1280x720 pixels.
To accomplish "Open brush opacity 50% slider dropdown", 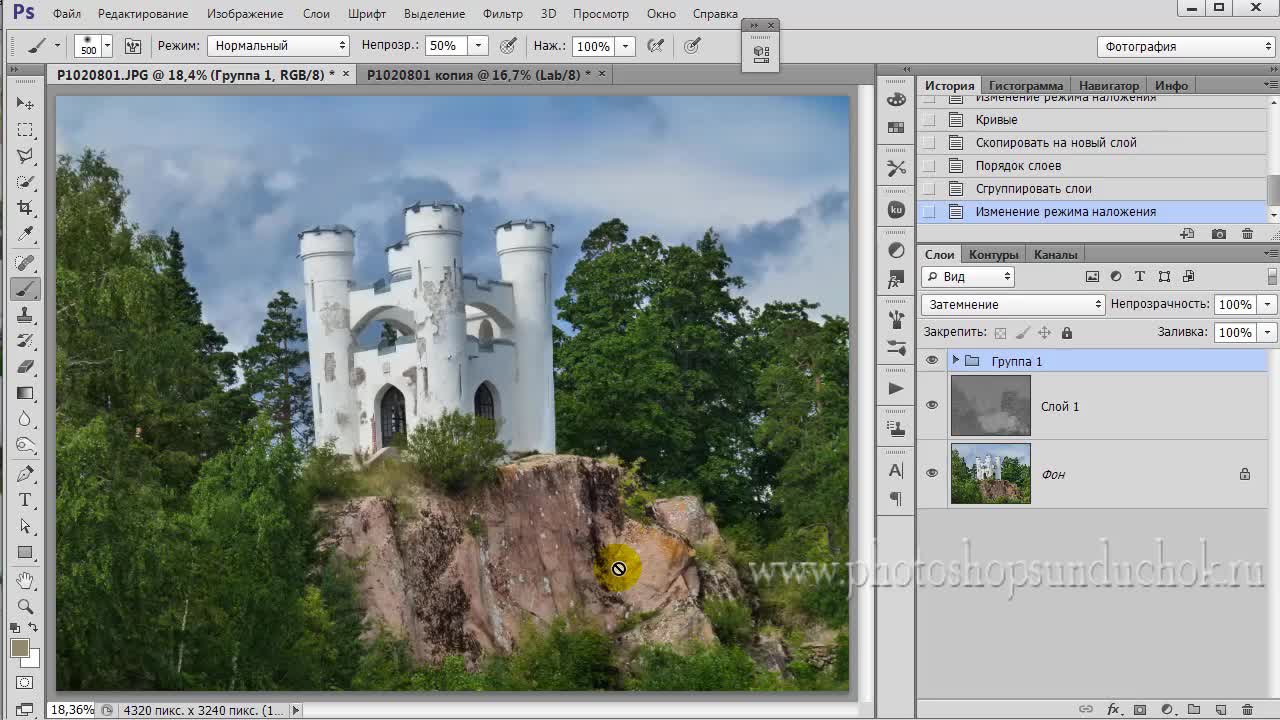I will click(478, 45).
